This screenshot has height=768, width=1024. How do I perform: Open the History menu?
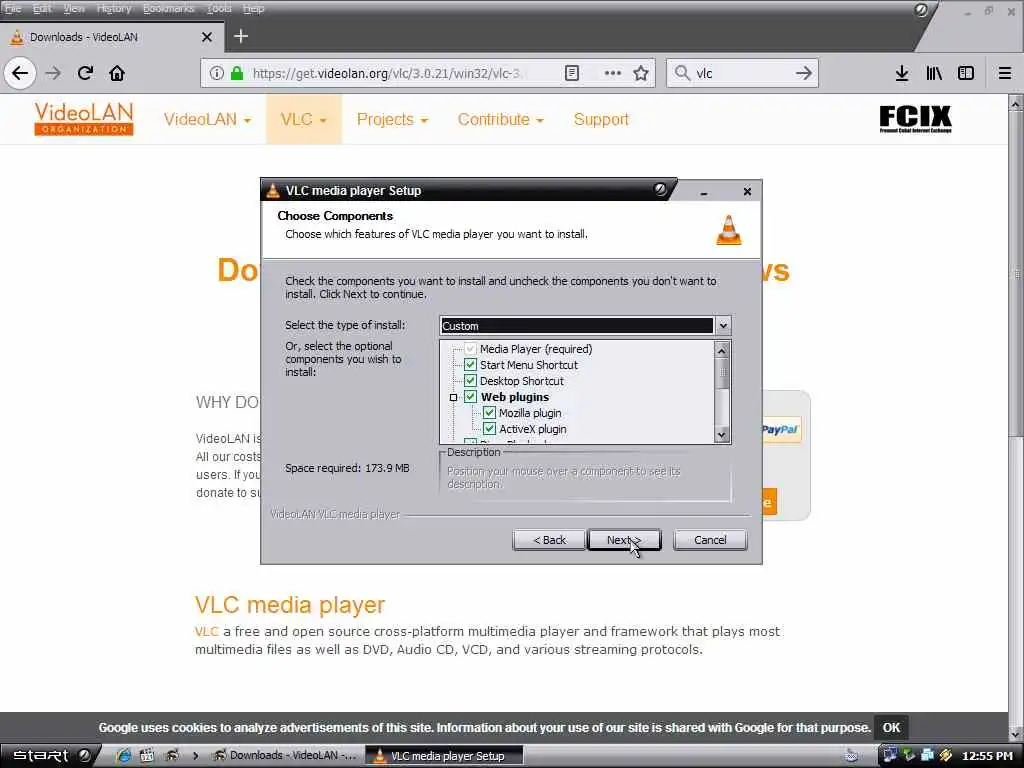[114, 8]
